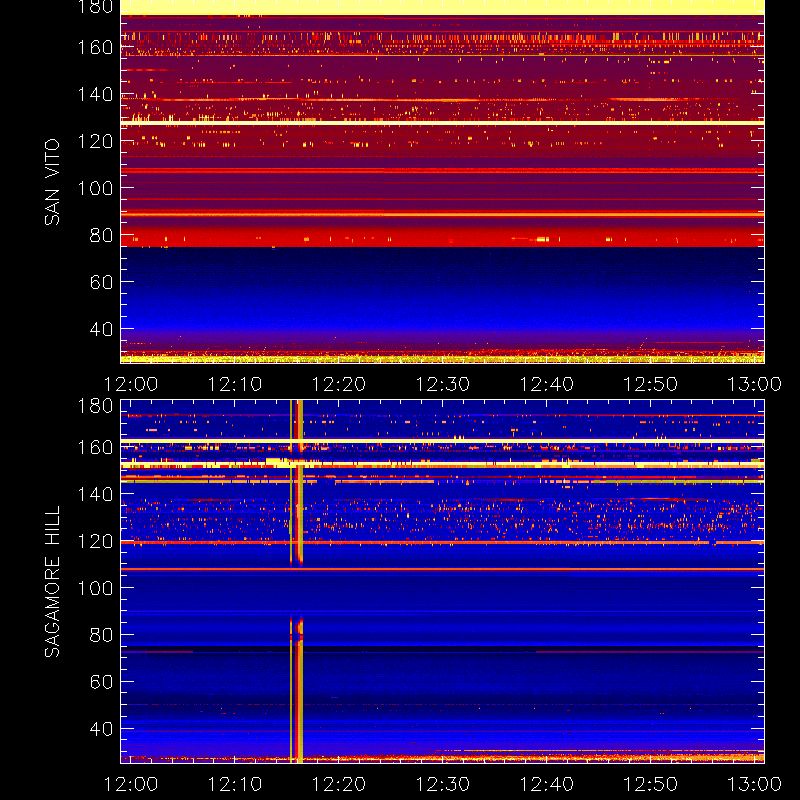
Task: Click 12:00 label under San Vito plot
Action: click(131, 384)
